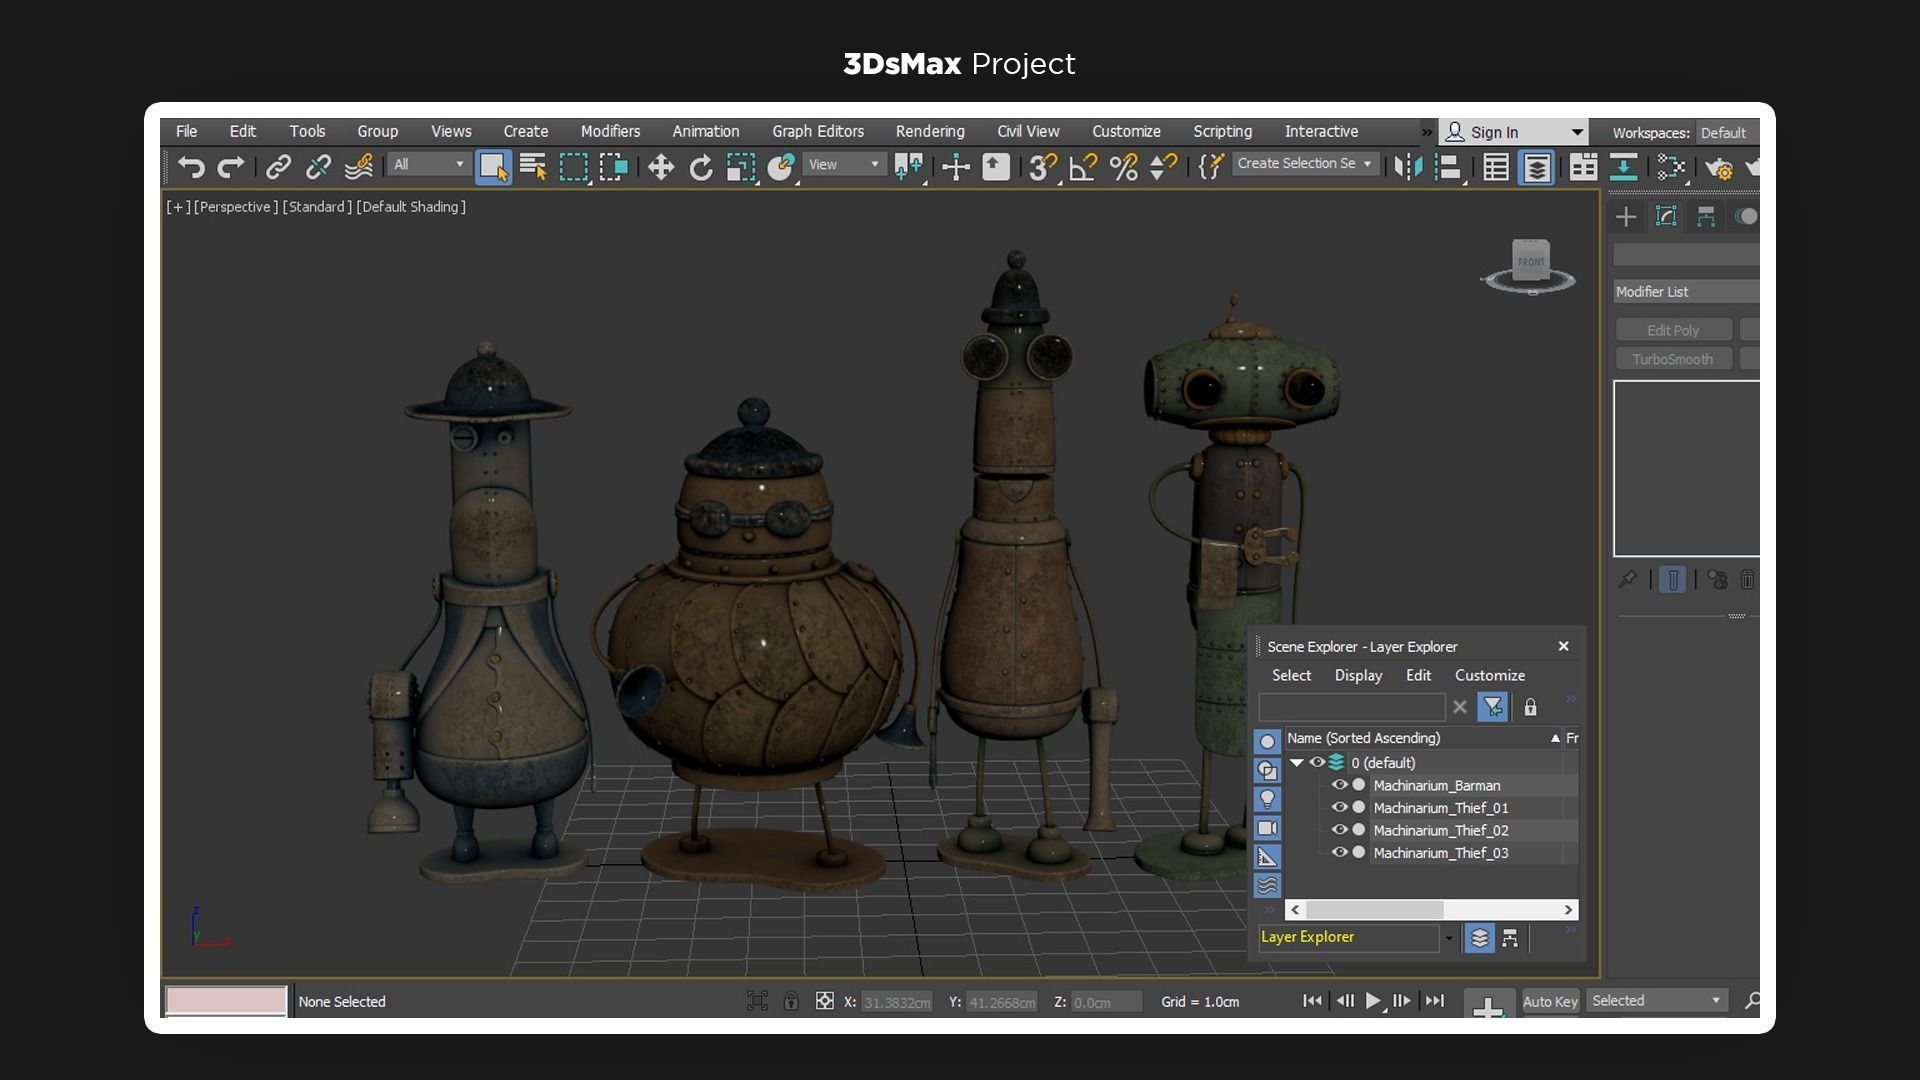Click Edit Named Selection Sets icon
Viewport: 1920px width, 1080px height.
[x=1211, y=167]
